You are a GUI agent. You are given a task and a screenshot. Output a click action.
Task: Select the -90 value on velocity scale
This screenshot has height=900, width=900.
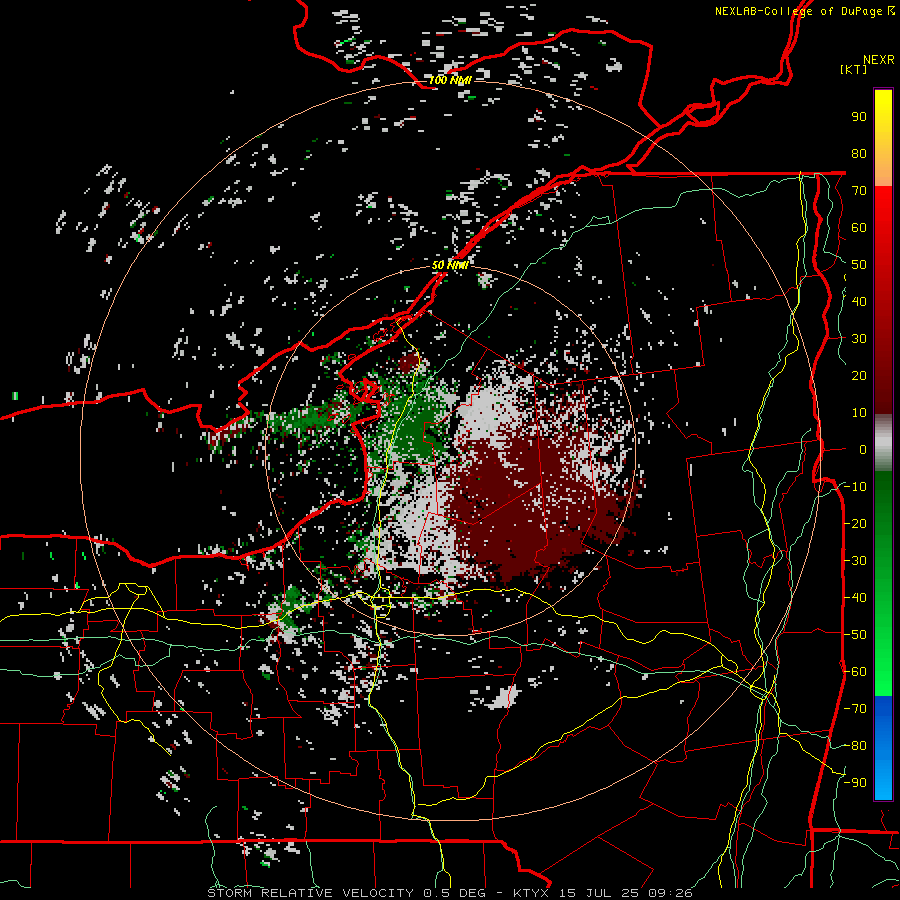(855, 783)
